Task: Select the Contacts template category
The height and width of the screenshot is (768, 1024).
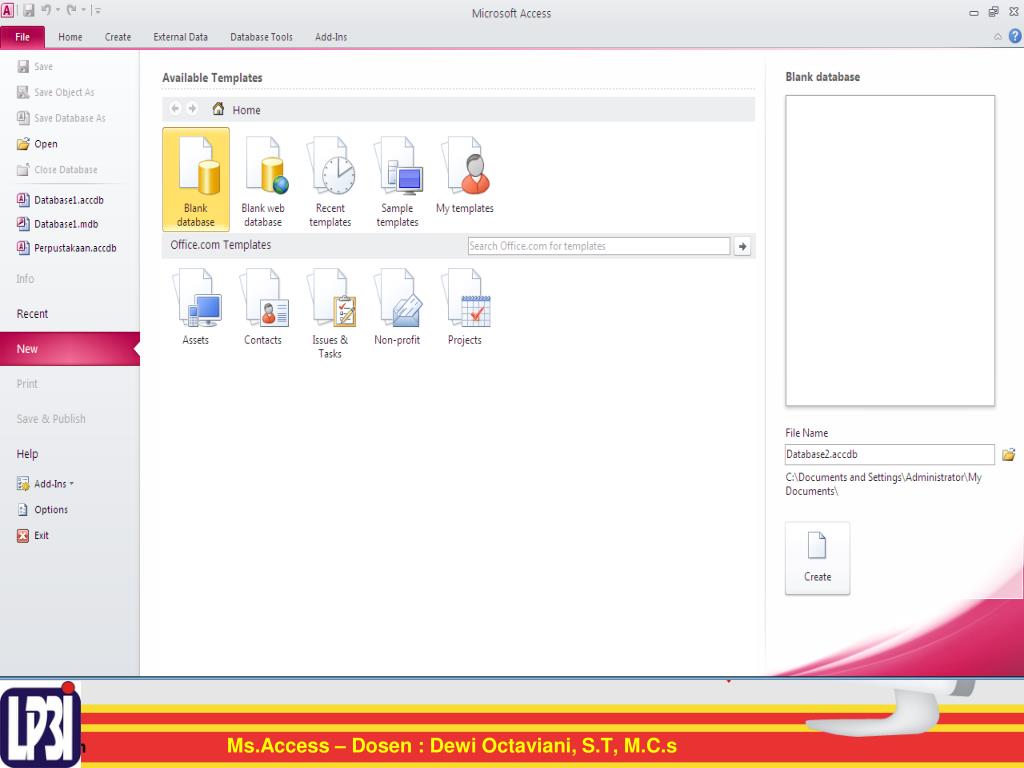Action: 263,306
